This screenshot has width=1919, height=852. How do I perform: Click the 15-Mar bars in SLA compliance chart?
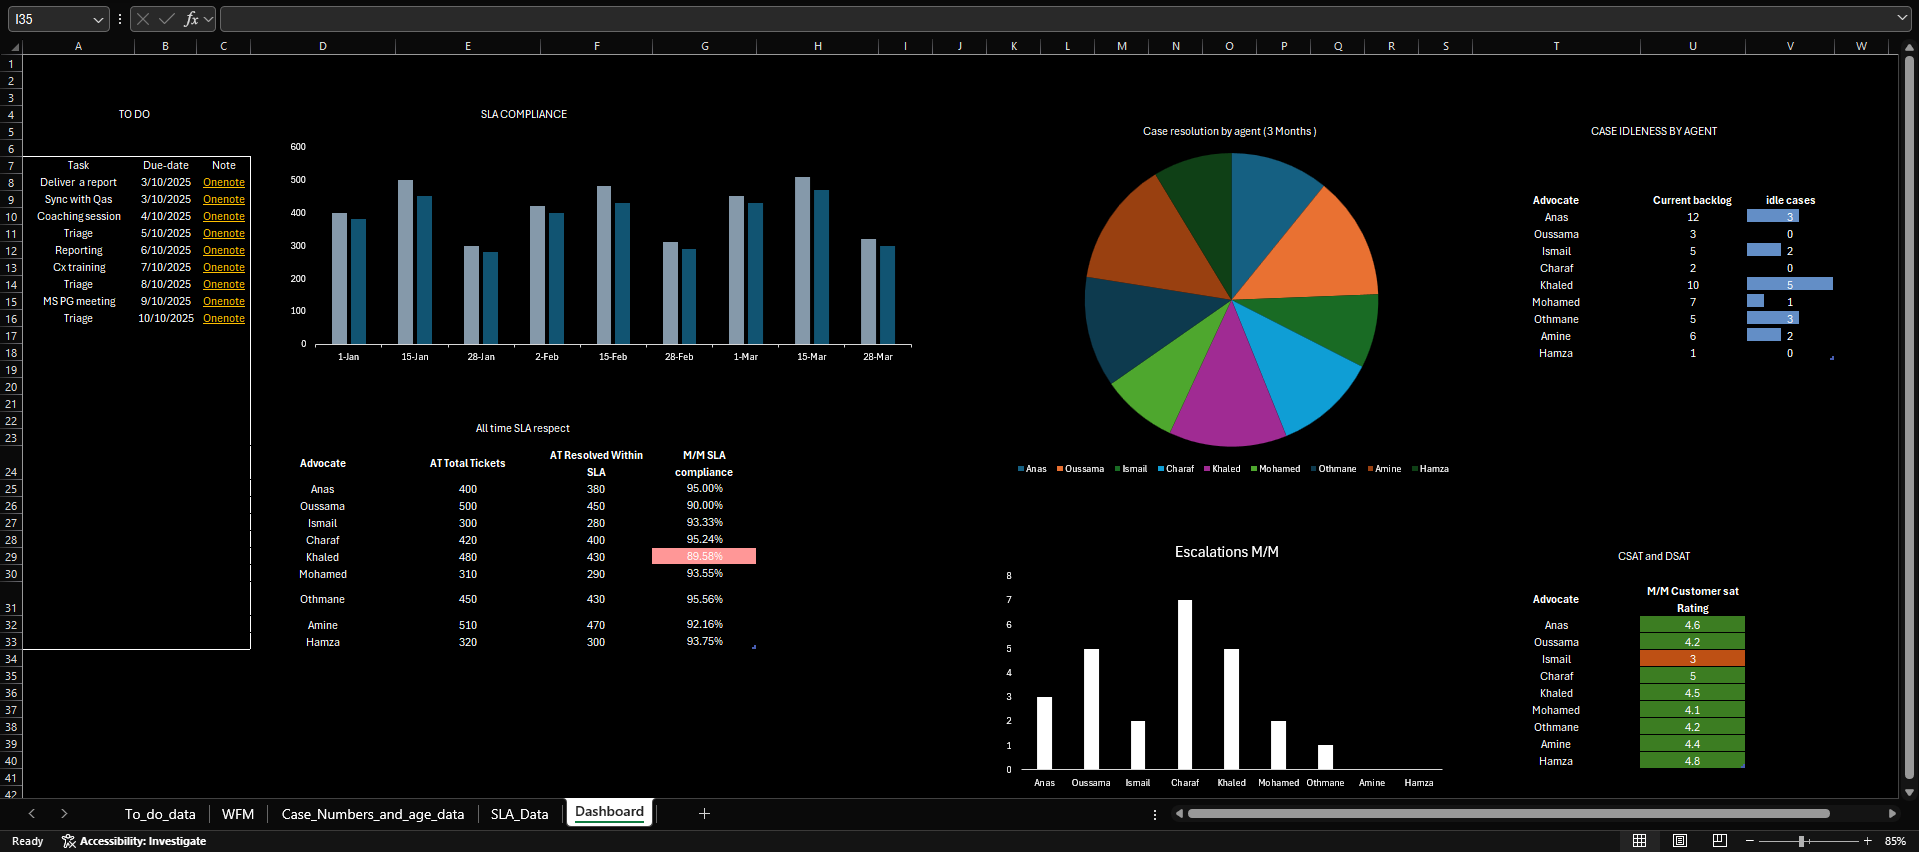811,260
